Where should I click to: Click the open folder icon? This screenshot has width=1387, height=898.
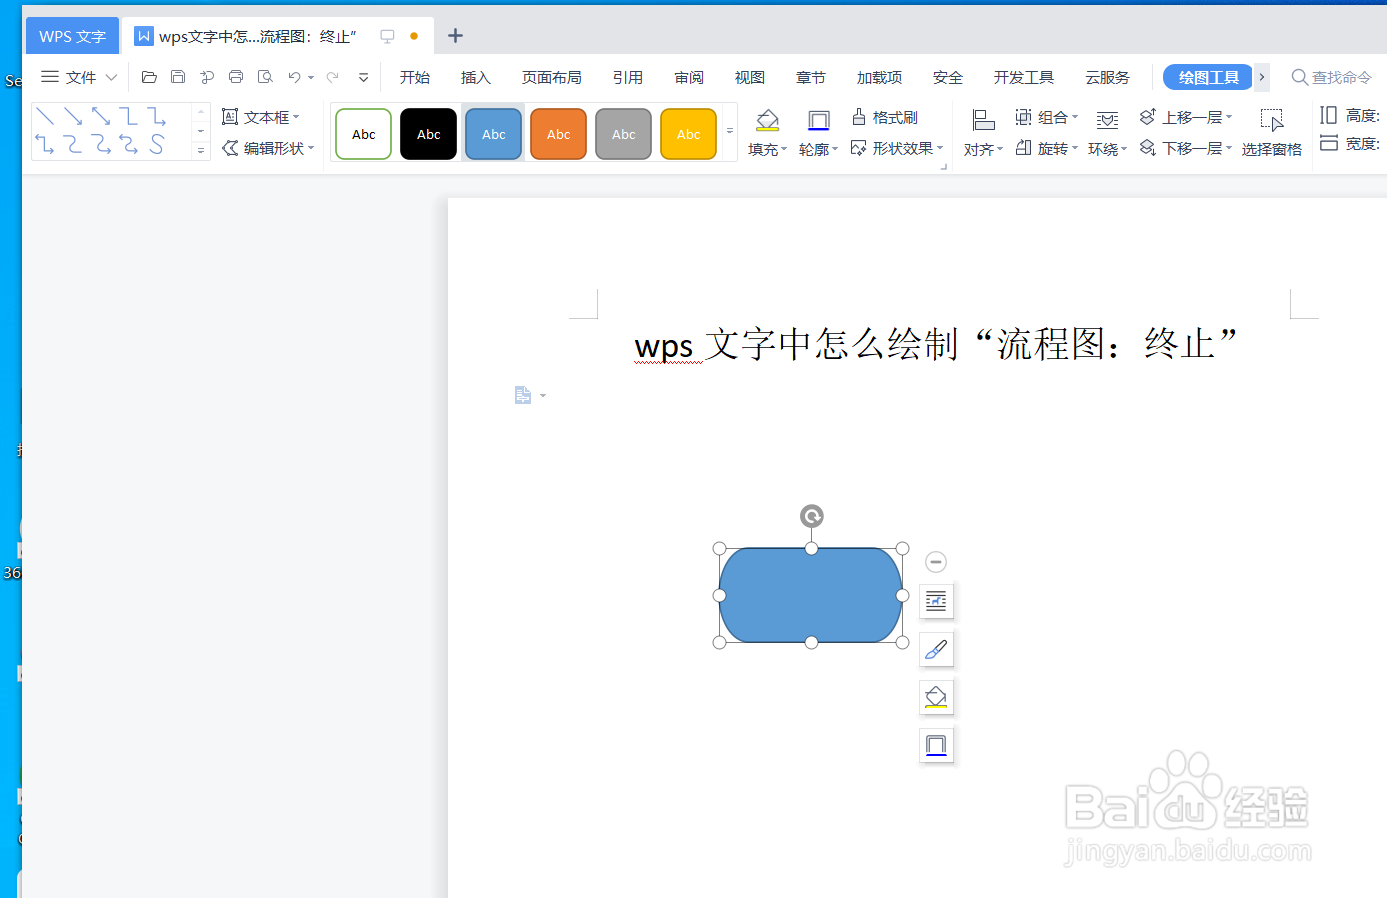coord(149,77)
